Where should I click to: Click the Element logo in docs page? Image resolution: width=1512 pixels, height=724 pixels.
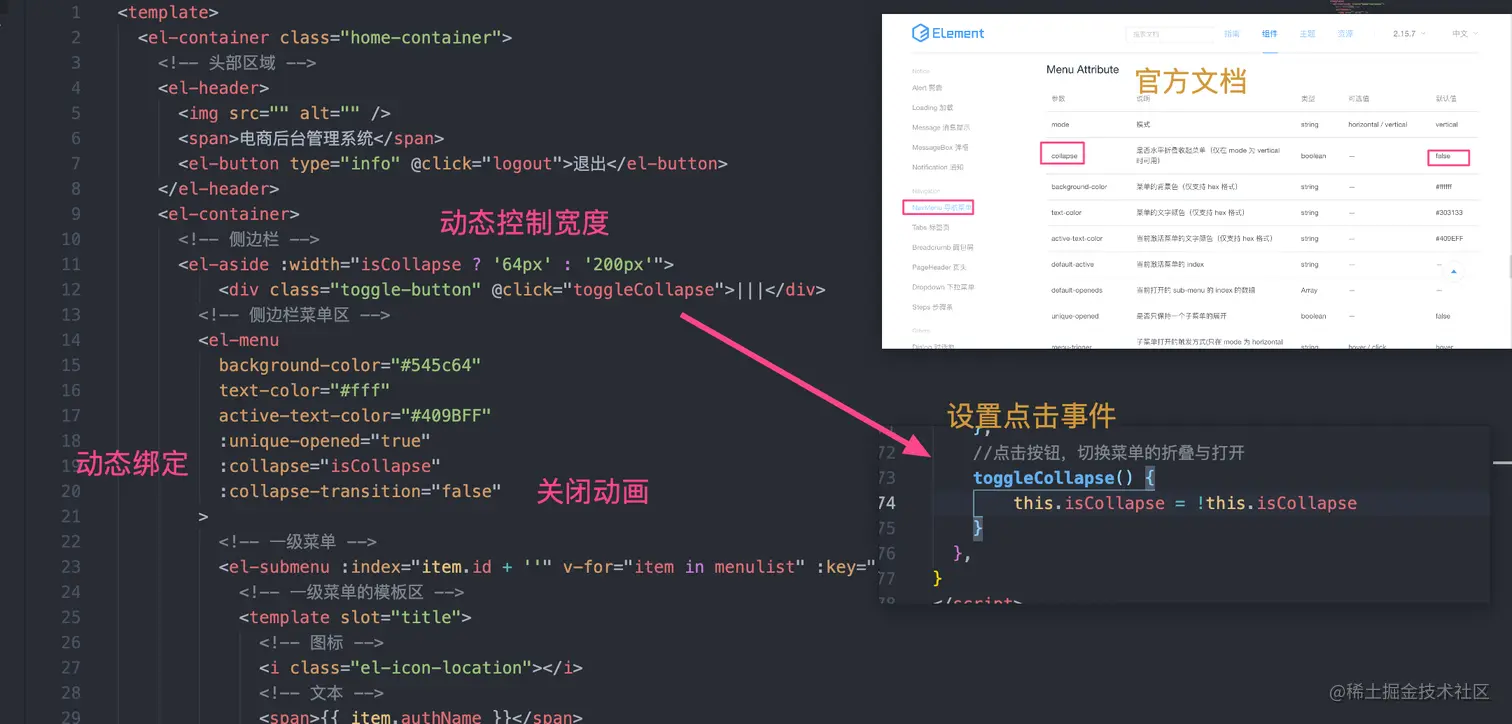tap(948, 33)
